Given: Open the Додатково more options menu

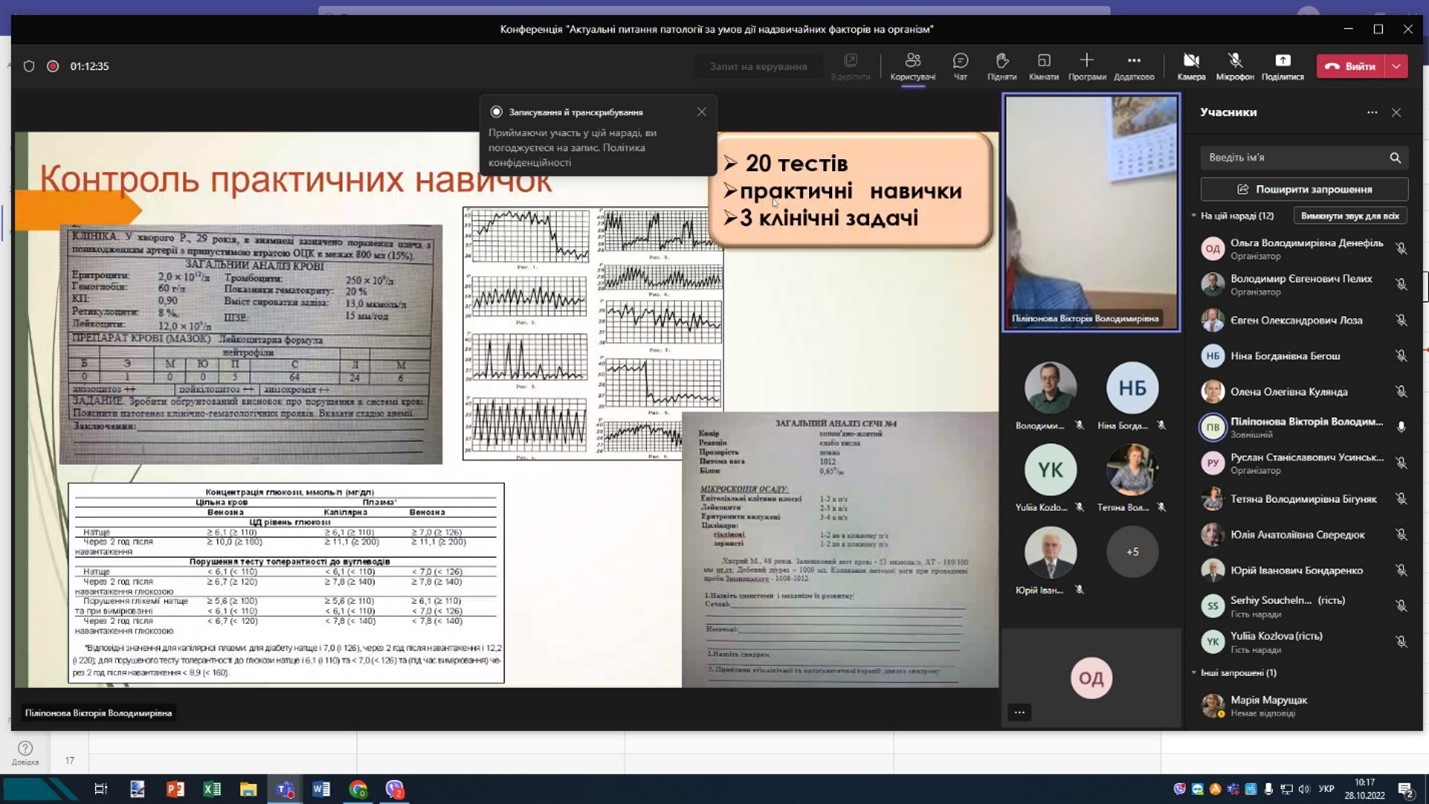Looking at the screenshot, I should pyautogui.click(x=1133, y=66).
